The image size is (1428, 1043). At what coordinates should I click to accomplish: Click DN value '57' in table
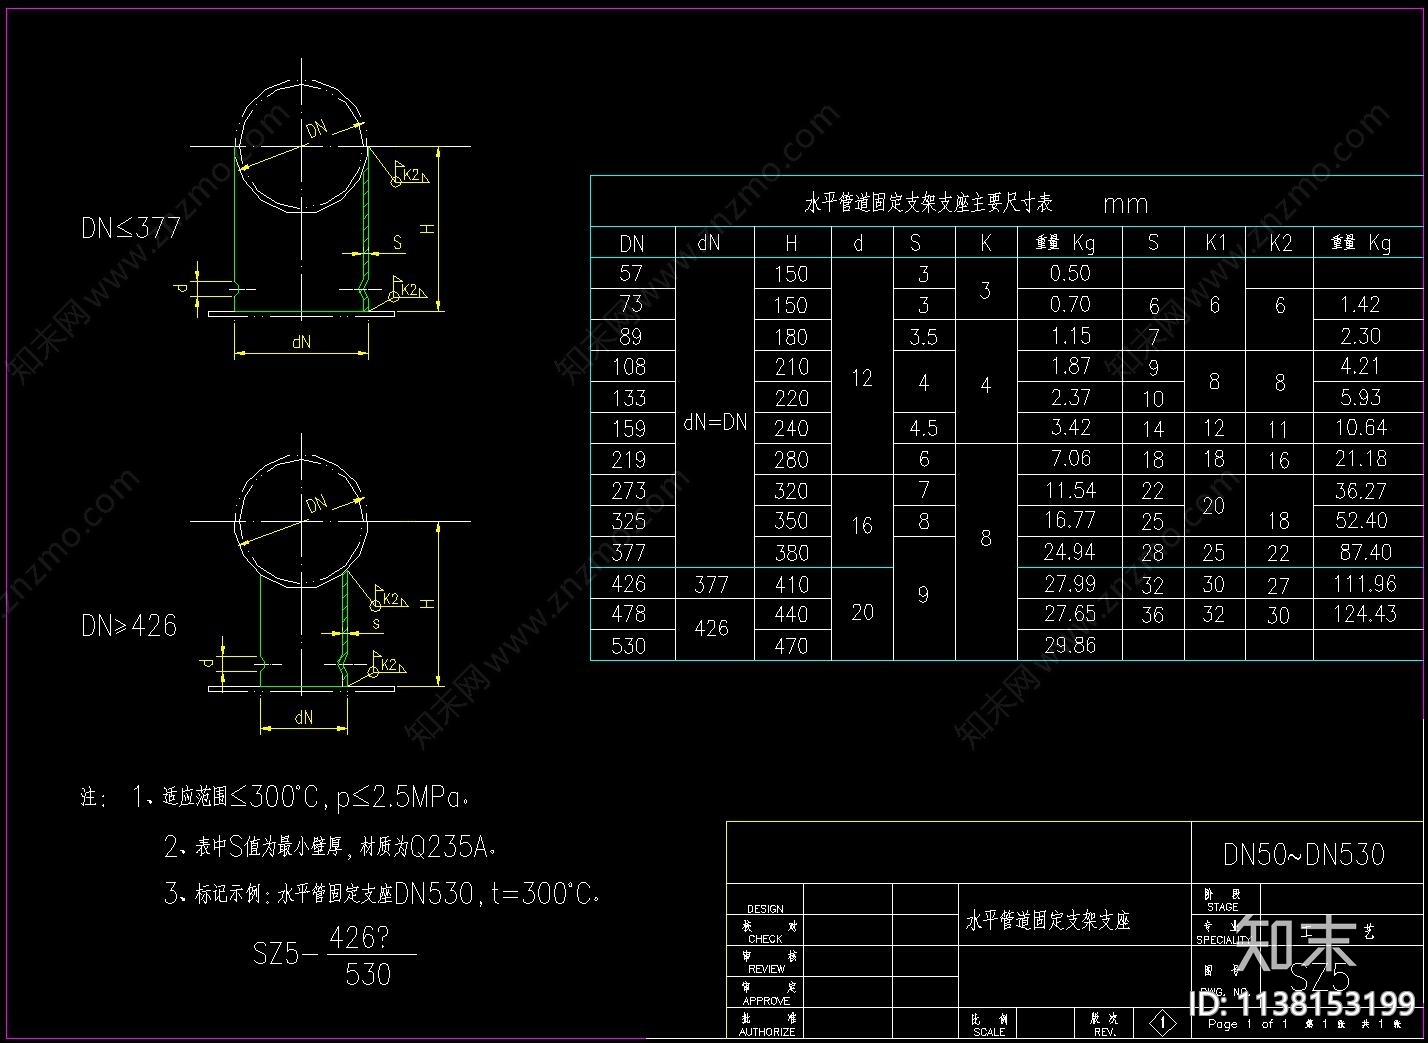click(x=631, y=273)
